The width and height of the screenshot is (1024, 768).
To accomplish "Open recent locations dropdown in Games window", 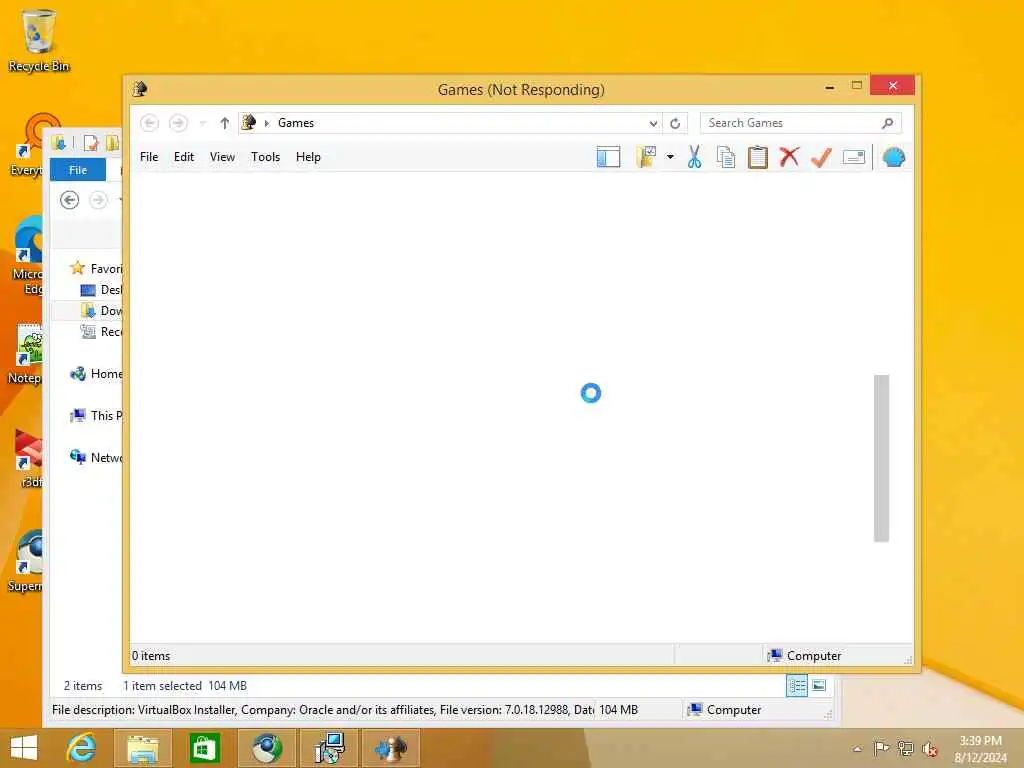I will pyautogui.click(x=202, y=123).
